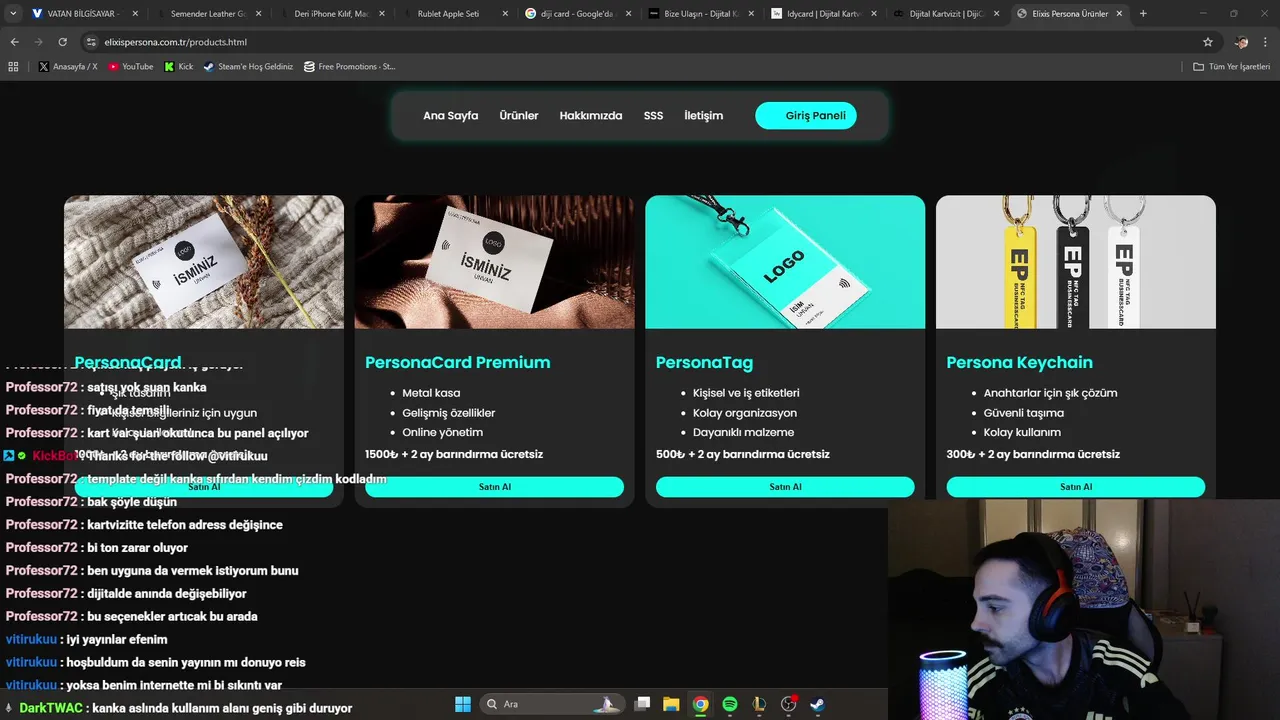Viewport: 1280px width, 720px height.
Task: Click the 500₺ price line
Action: (743, 454)
